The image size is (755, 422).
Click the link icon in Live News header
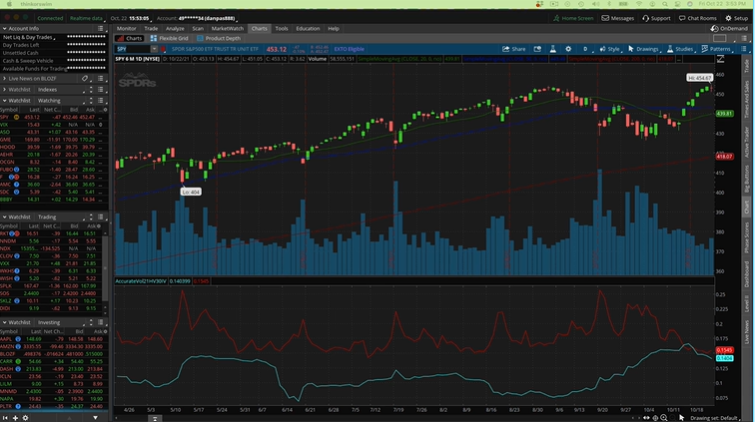[85, 78]
